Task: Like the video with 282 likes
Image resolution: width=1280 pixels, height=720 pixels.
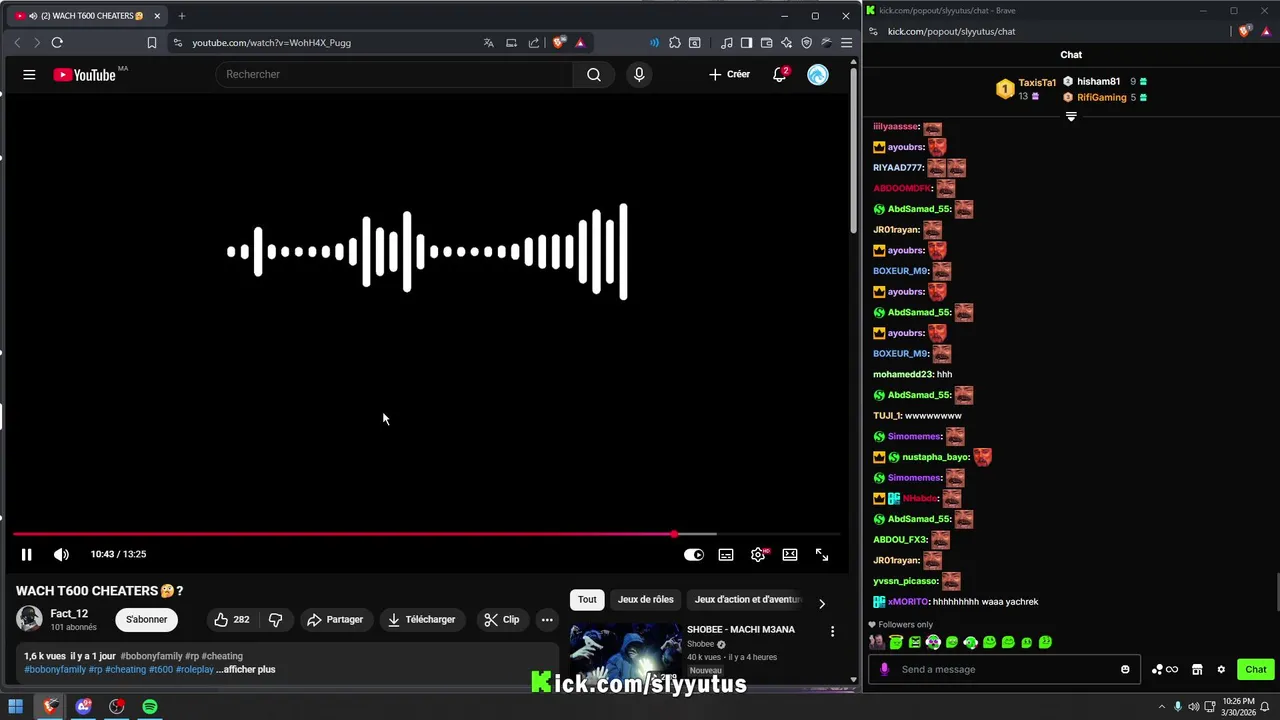Action: [x=232, y=620]
